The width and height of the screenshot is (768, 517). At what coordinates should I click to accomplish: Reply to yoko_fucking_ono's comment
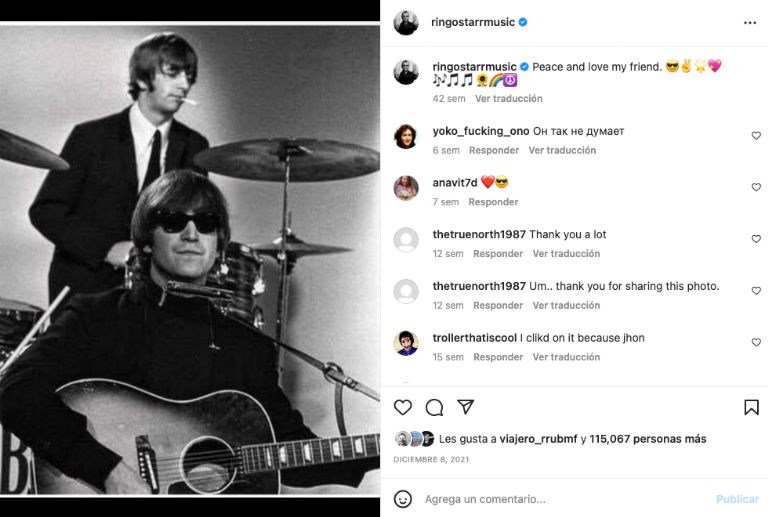click(x=494, y=150)
